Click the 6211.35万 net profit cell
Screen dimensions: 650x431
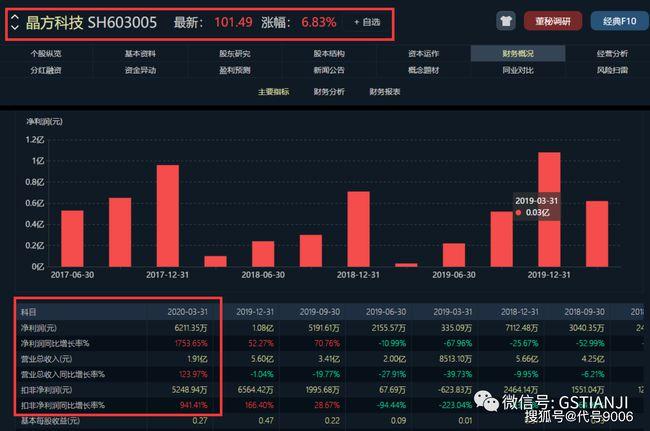tap(191, 328)
